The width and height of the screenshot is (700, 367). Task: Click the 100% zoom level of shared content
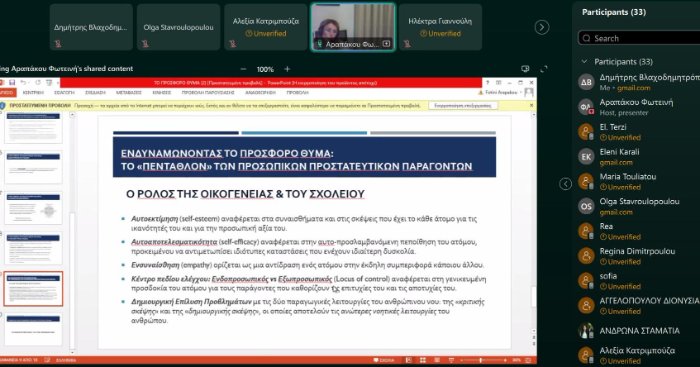(x=265, y=69)
